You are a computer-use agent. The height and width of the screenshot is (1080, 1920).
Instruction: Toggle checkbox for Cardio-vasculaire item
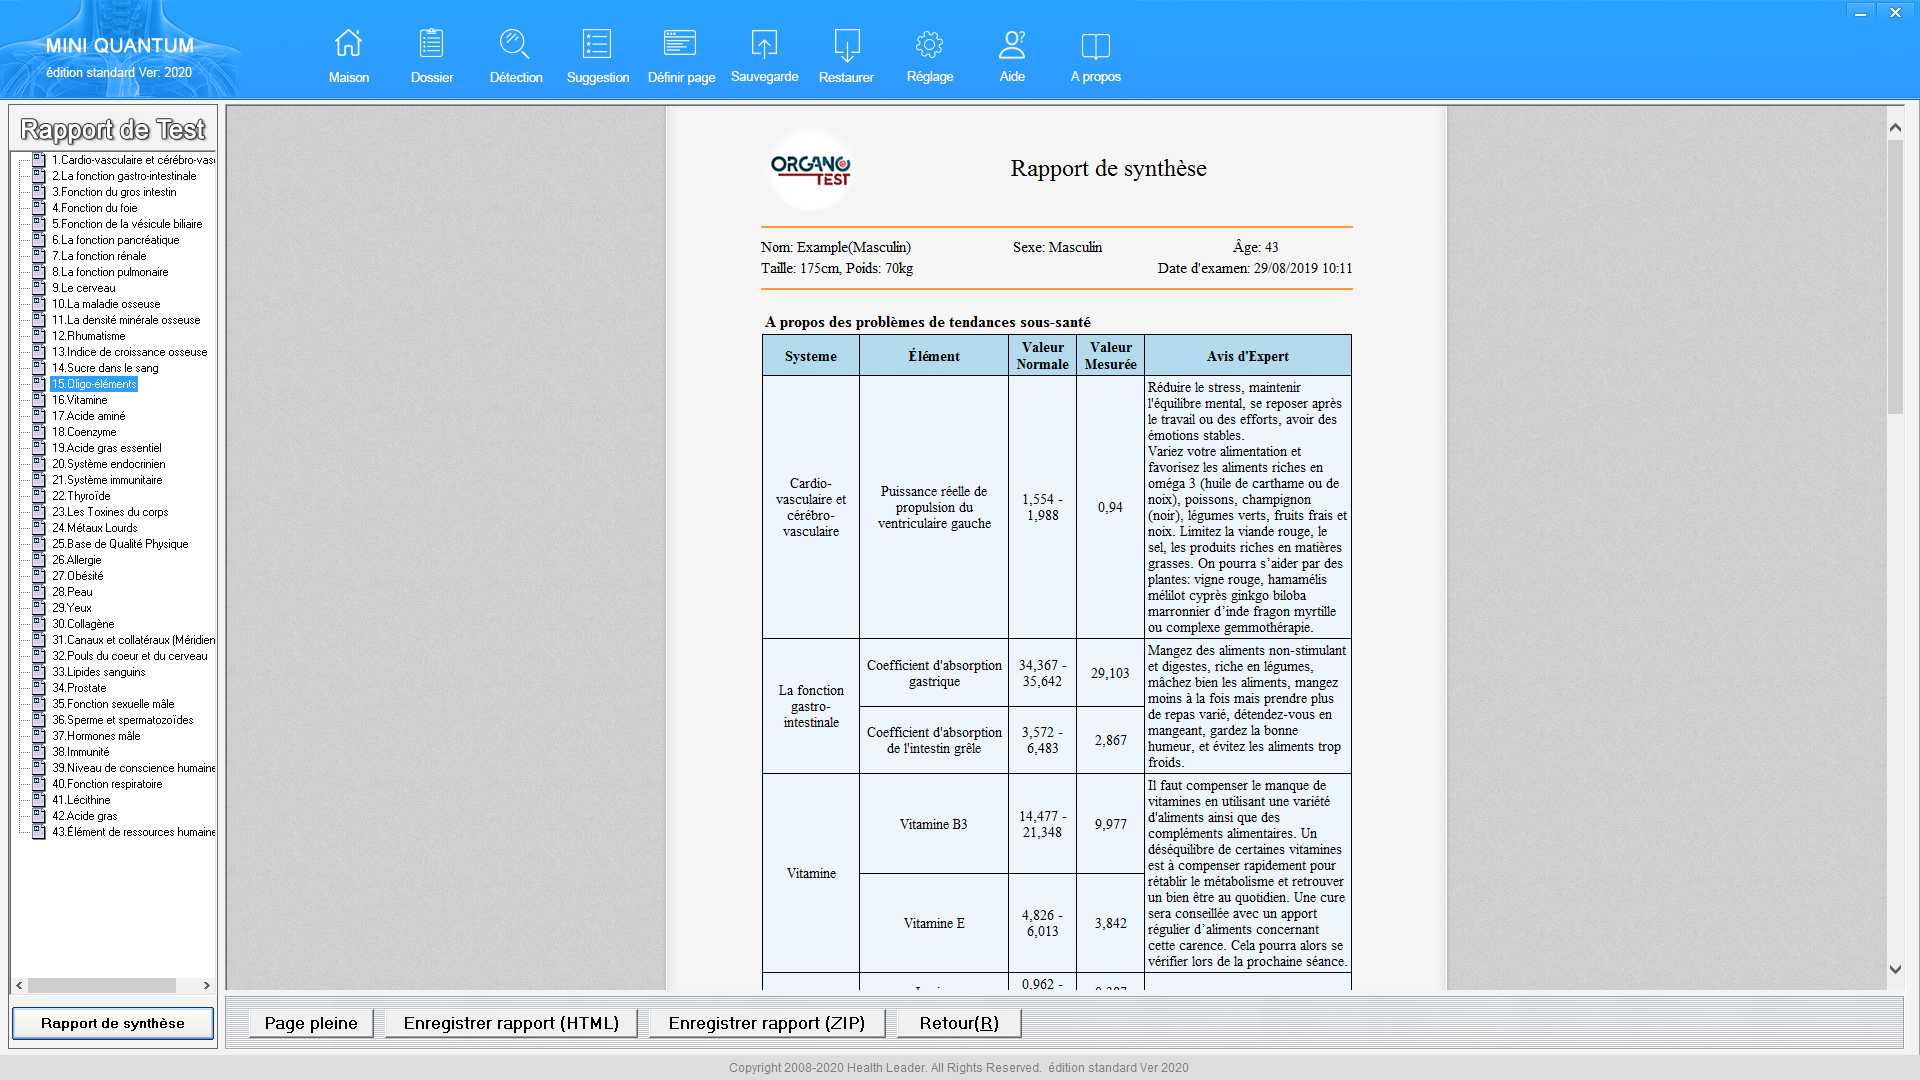coord(36,158)
